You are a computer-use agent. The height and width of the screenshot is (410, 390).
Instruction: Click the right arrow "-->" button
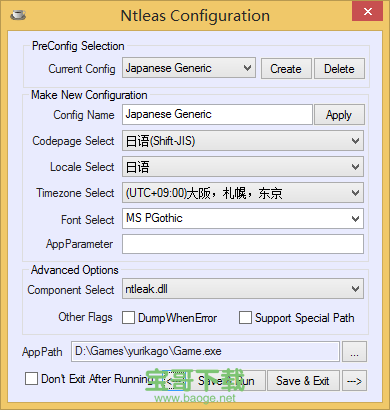(354, 381)
